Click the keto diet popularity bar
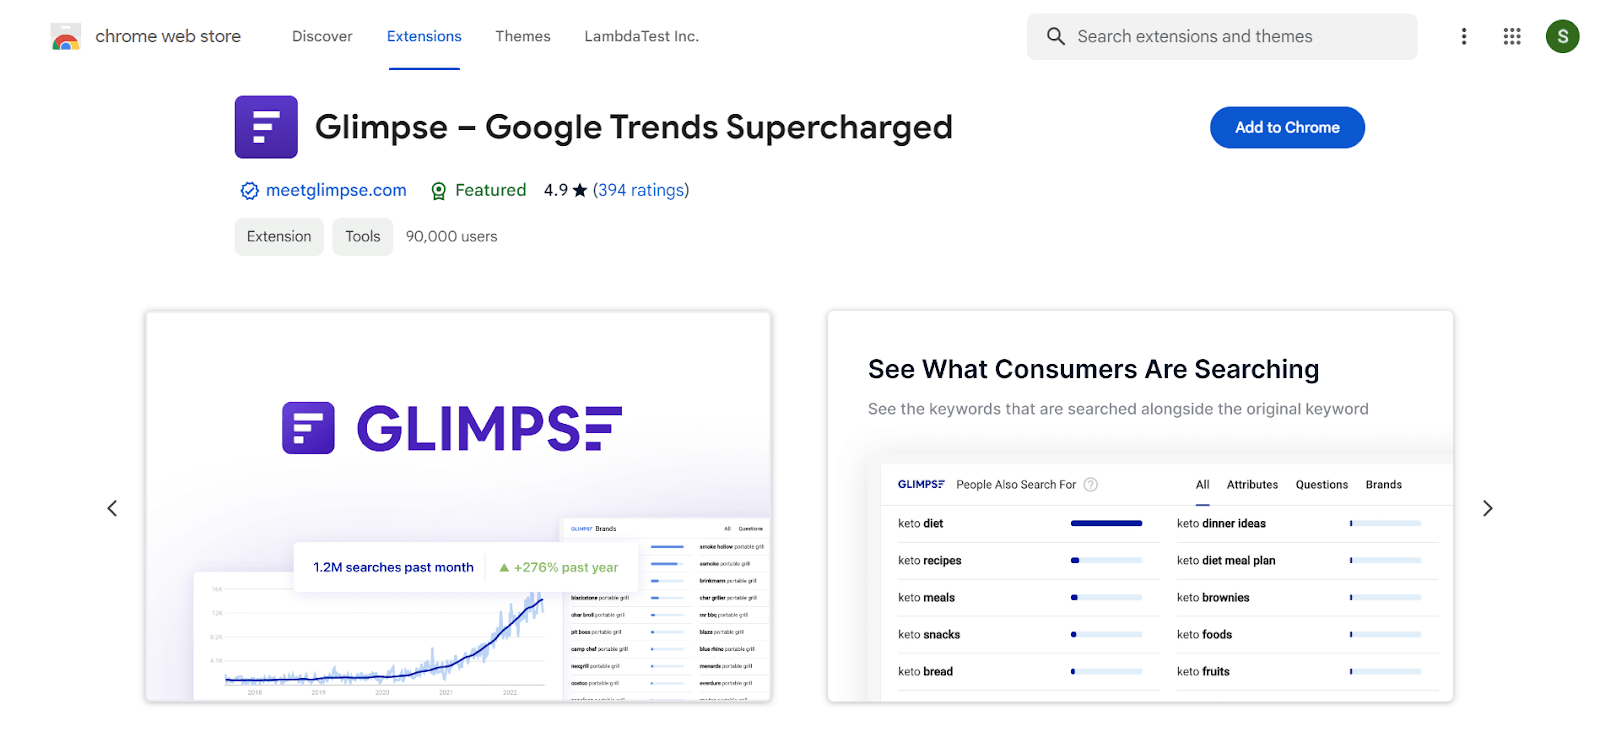 pyautogui.click(x=1106, y=523)
